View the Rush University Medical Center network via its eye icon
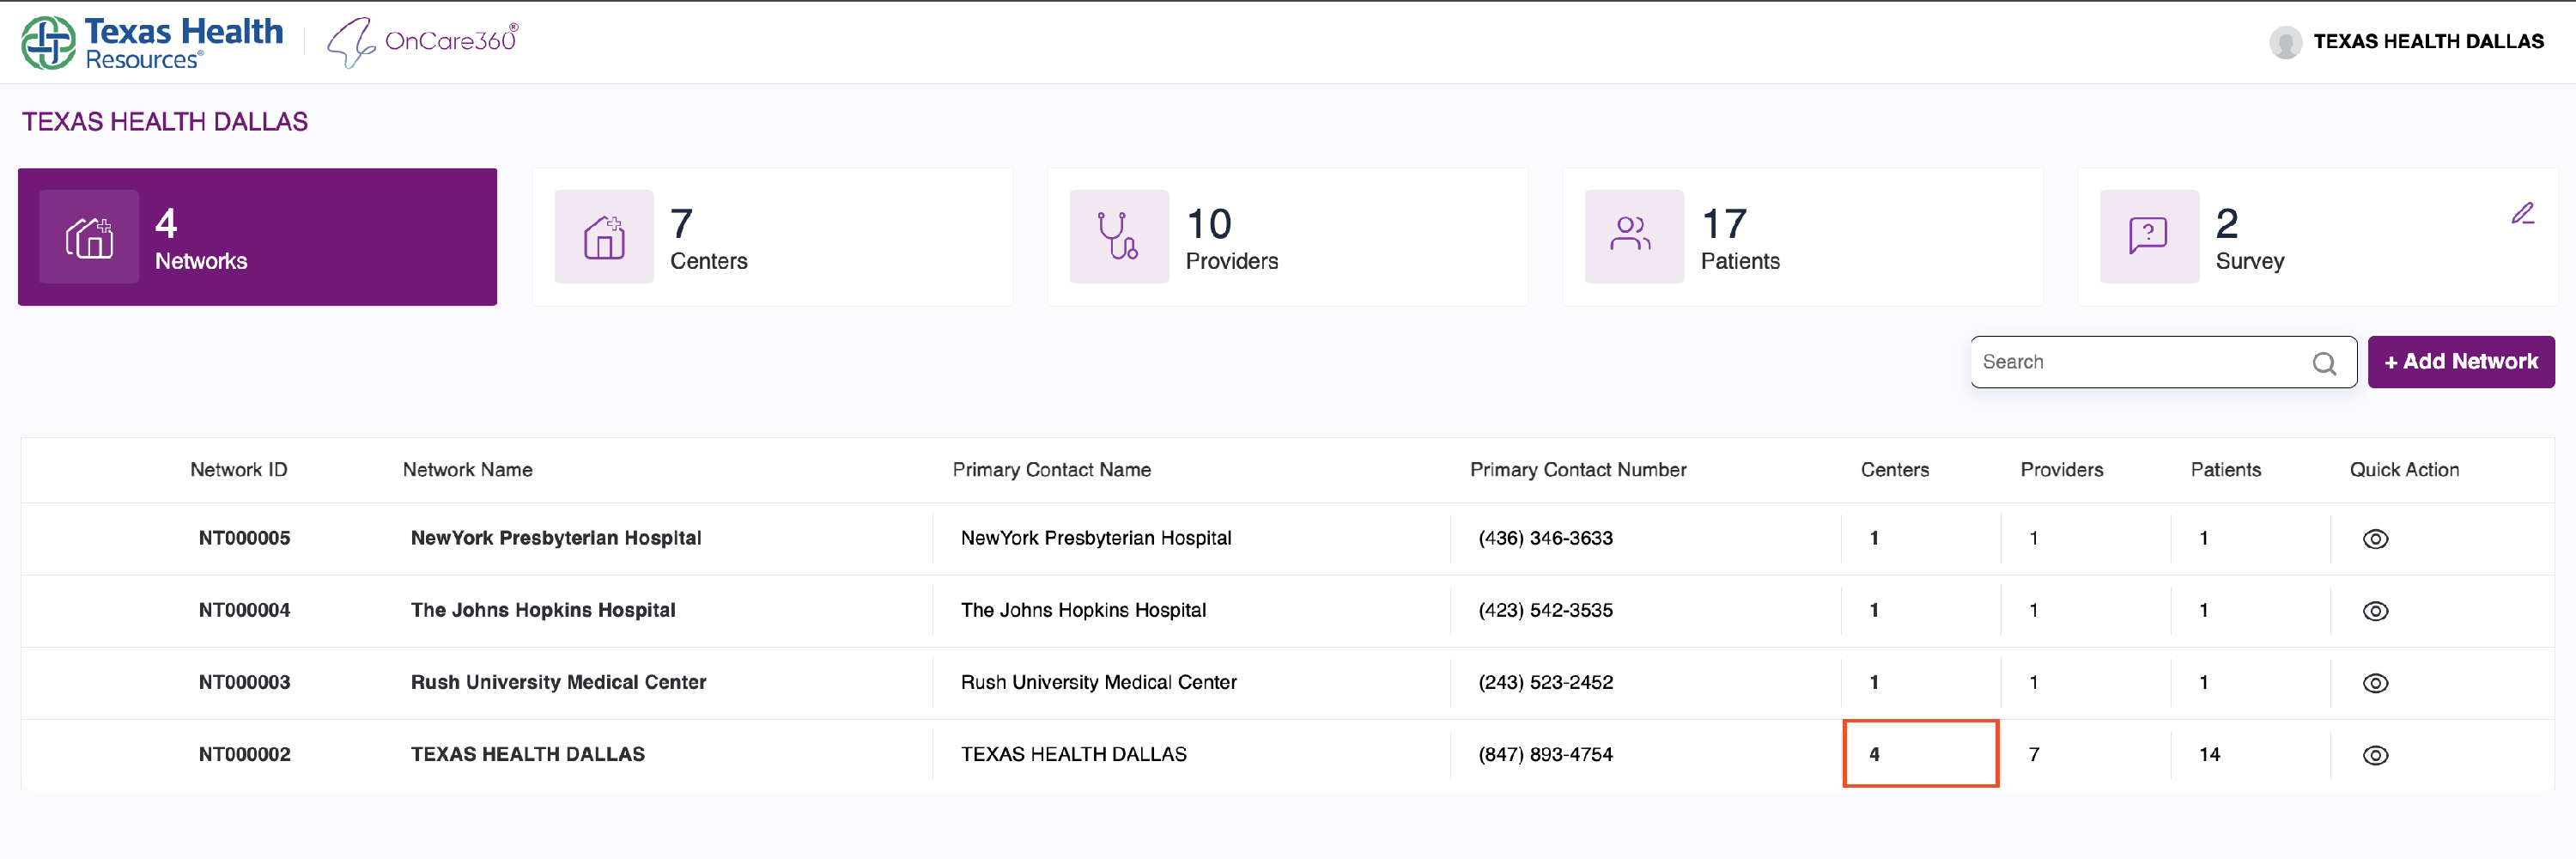 (2375, 683)
